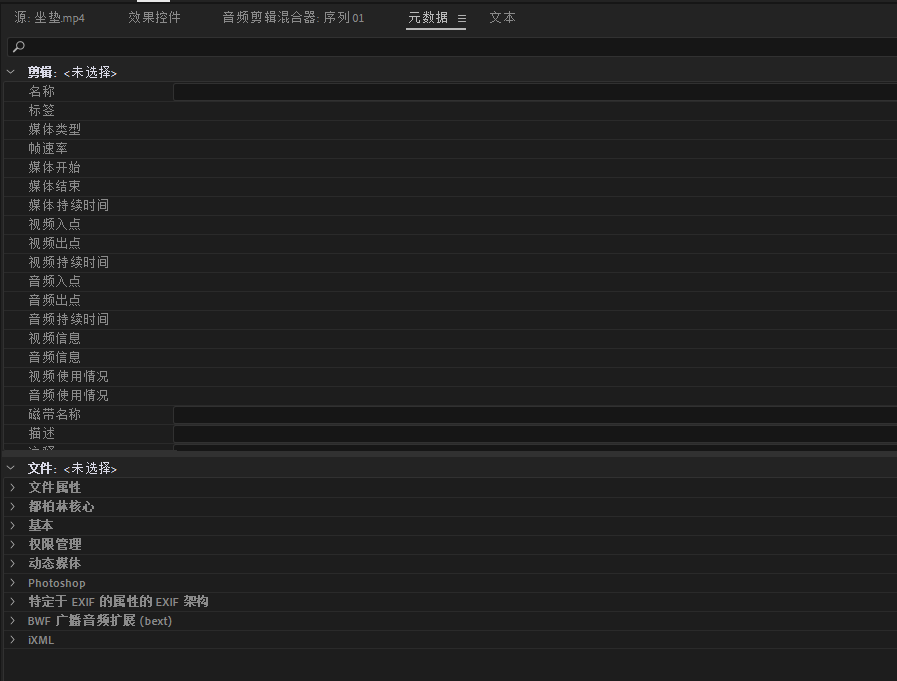The image size is (897, 681).
Task: Select the 文本 tab
Action: coord(502,18)
